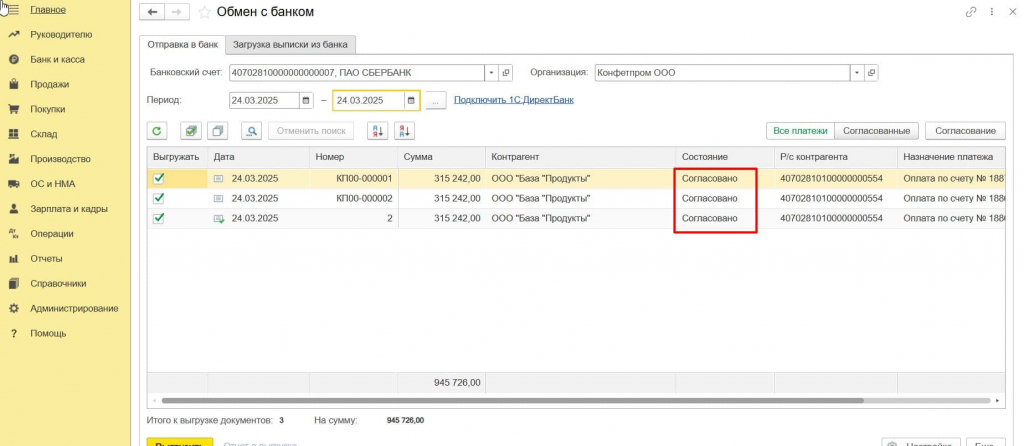Select the total 945 726,00 in table footer
Image resolution: width=1024 pixels, height=446 pixels.
click(x=441, y=383)
